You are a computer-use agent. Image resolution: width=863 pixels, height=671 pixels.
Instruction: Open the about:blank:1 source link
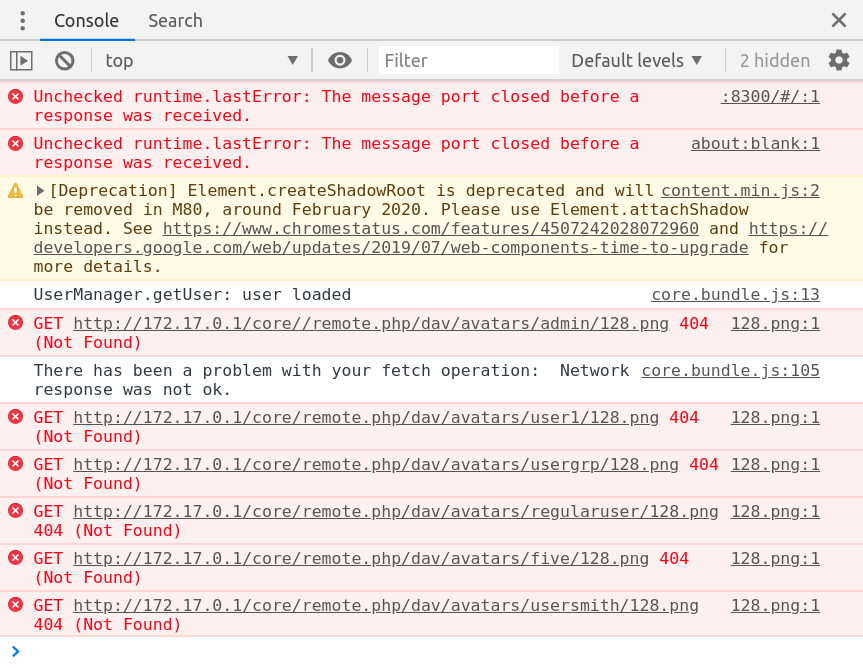point(754,143)
